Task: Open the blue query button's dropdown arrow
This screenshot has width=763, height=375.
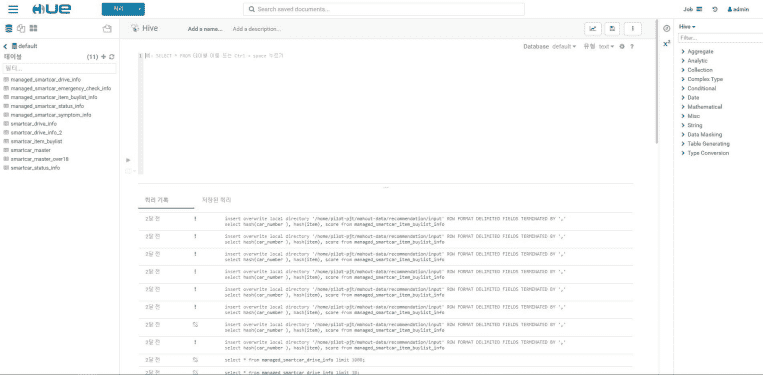Action: 140,9
